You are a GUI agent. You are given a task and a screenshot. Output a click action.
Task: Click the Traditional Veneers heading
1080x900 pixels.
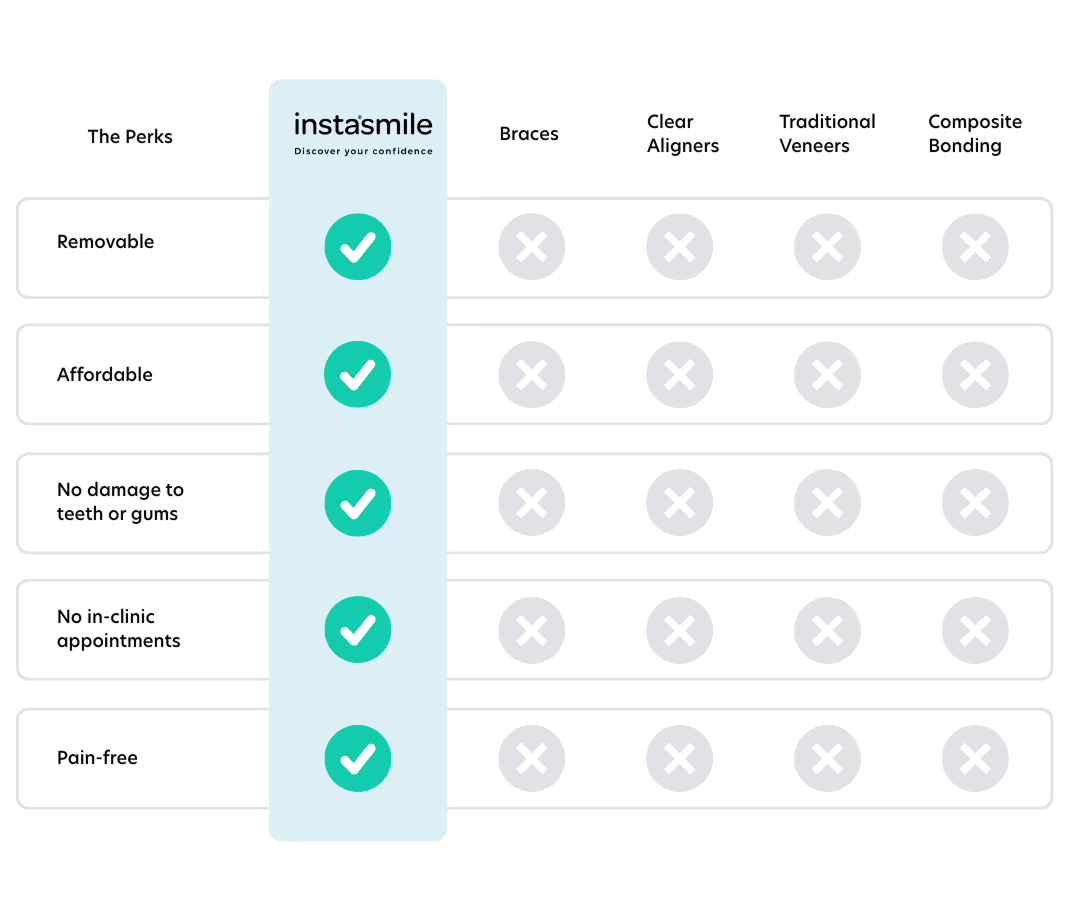coord(827,134)
